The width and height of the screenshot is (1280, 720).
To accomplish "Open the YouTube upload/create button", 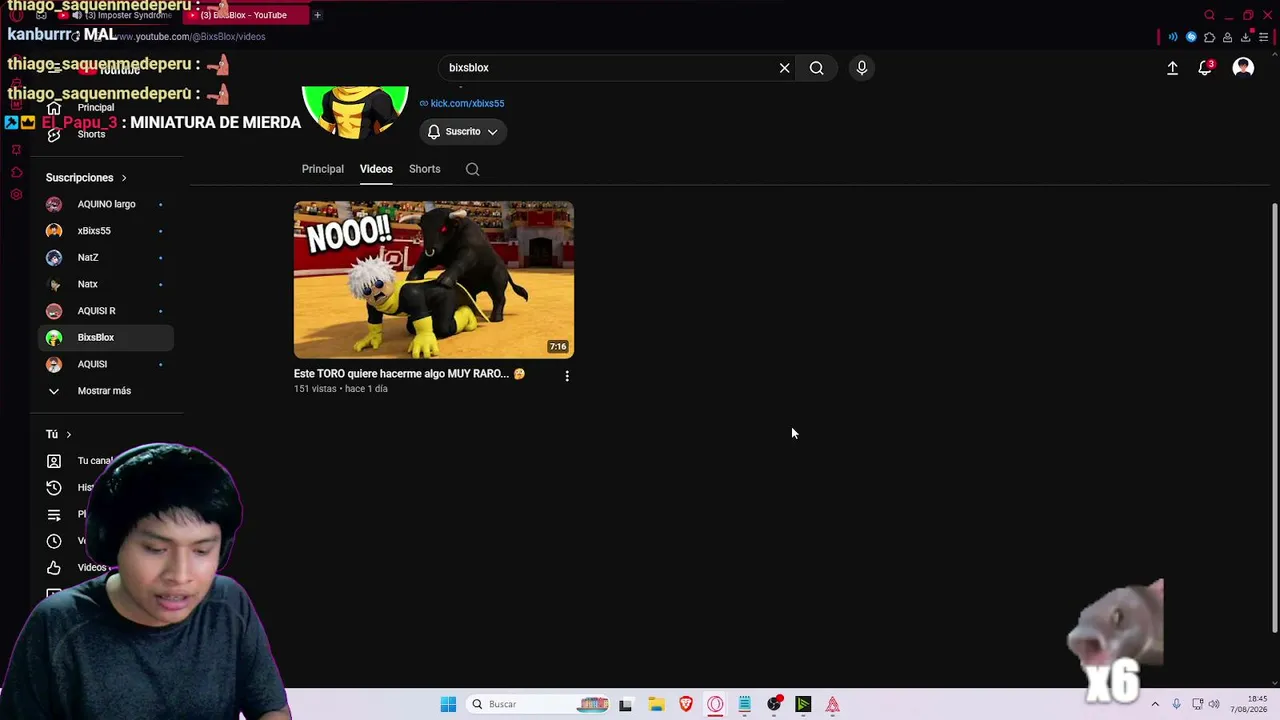I will 1172,68.
